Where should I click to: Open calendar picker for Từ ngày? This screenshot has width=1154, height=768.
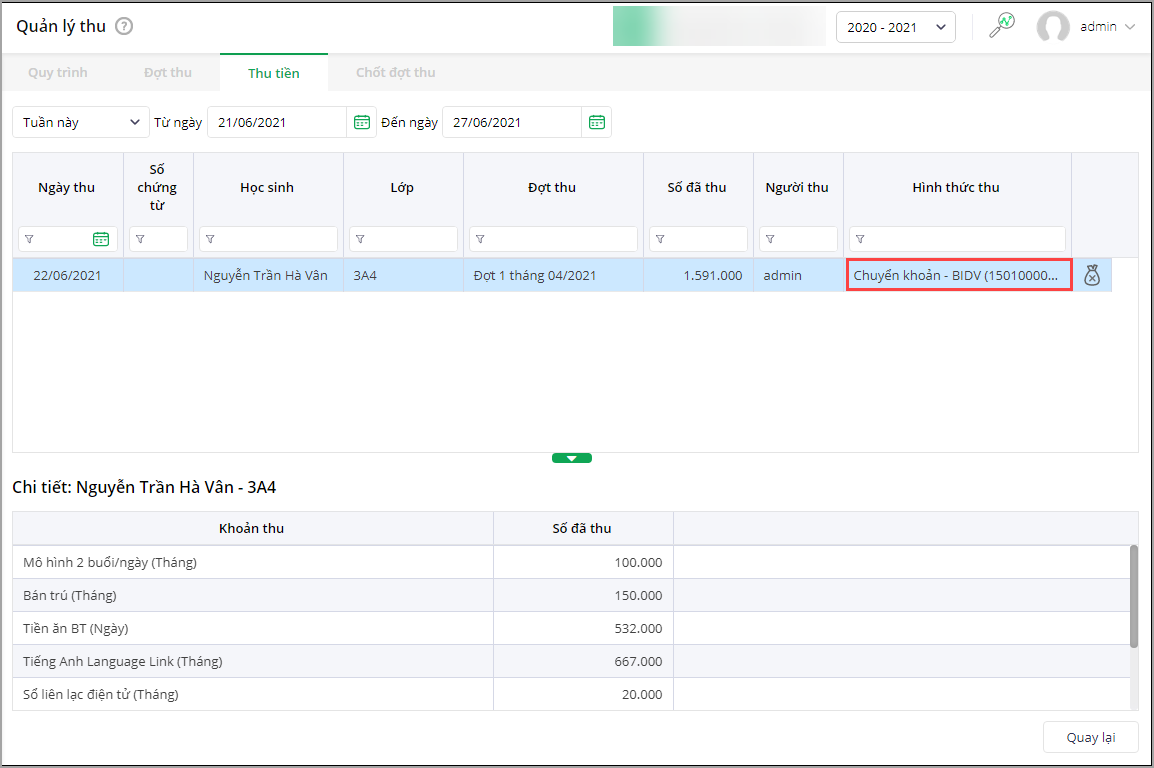click(x=362, y=122)
